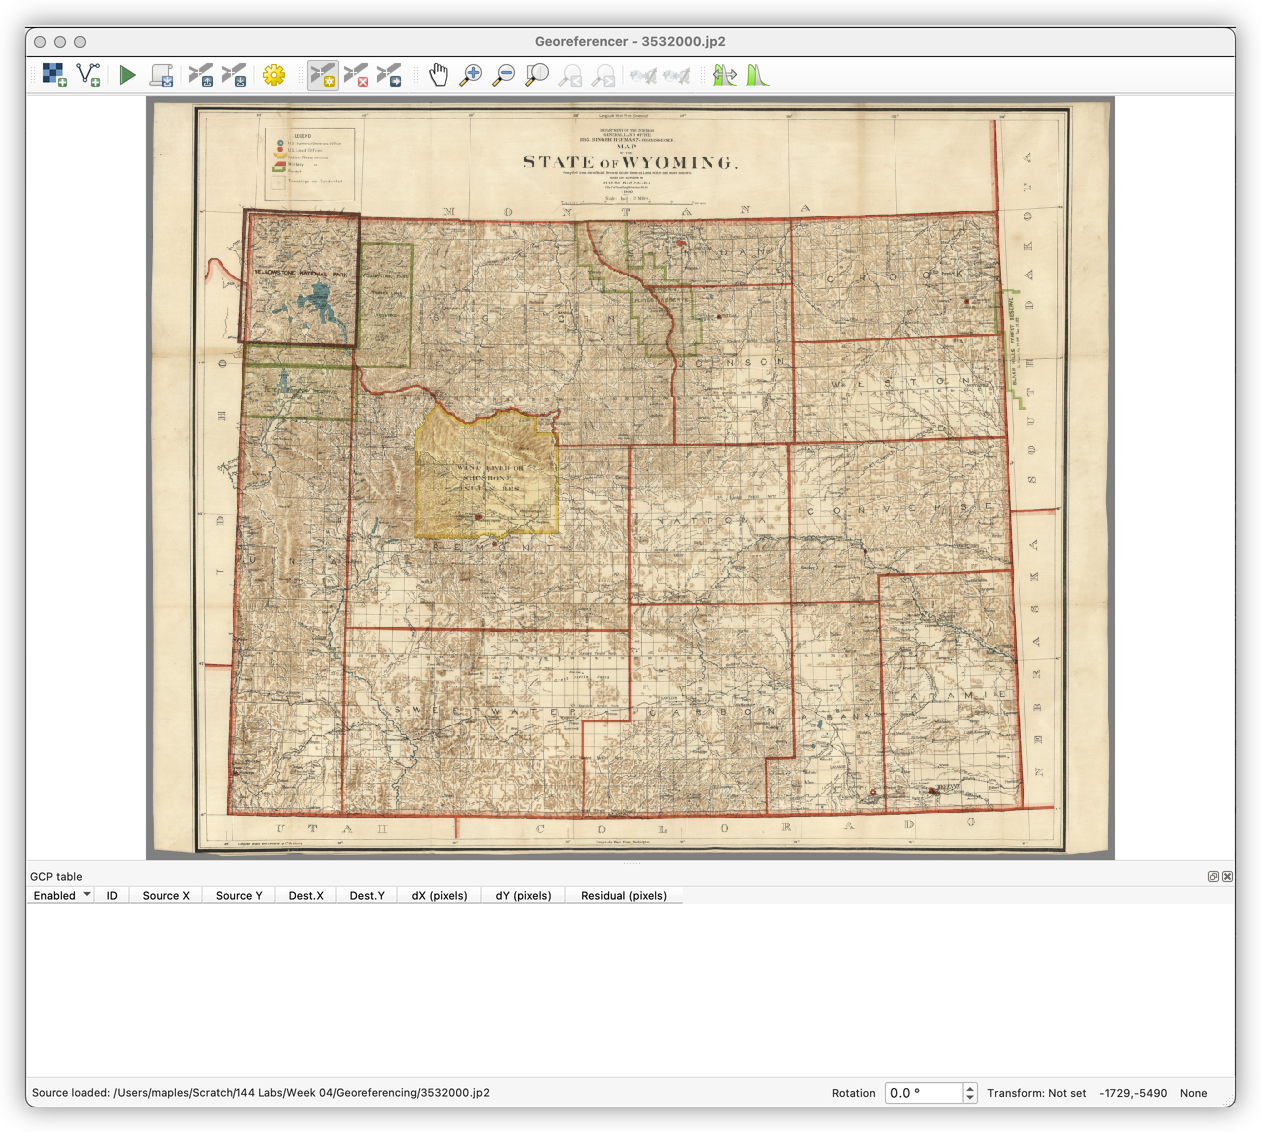Screen dimensions: 1261x1132
Task: Click the Open Raster icon
Action: (x=55, y=75)
